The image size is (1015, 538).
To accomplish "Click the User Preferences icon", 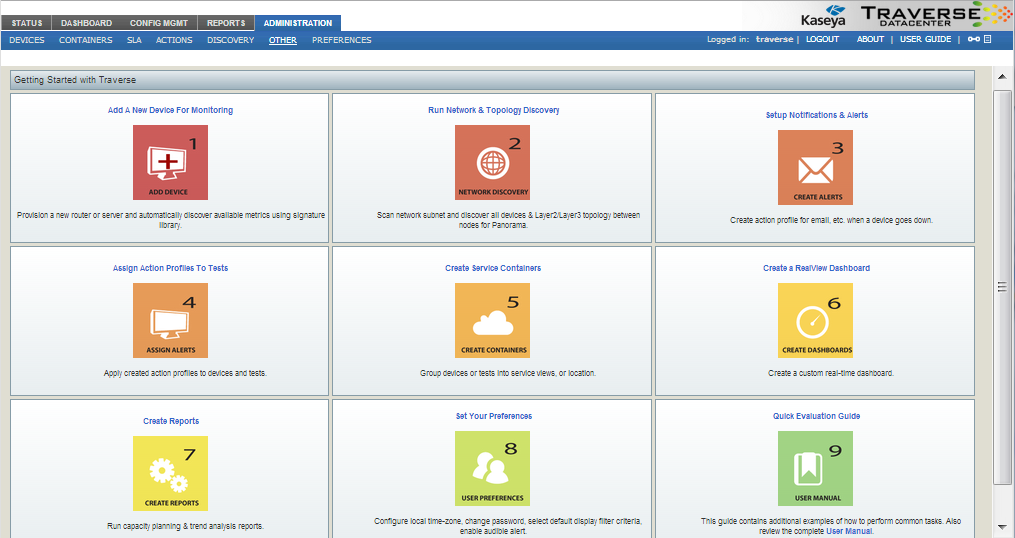I will pyautogui.click(x=492, y=468).
